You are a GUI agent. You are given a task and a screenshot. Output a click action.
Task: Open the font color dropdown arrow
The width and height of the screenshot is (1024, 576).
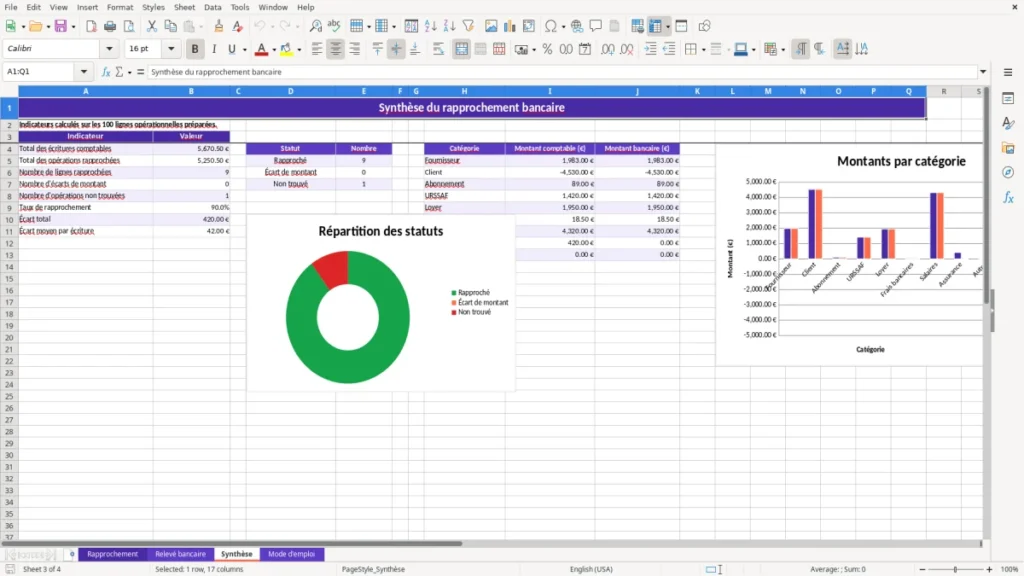[274, 50]
